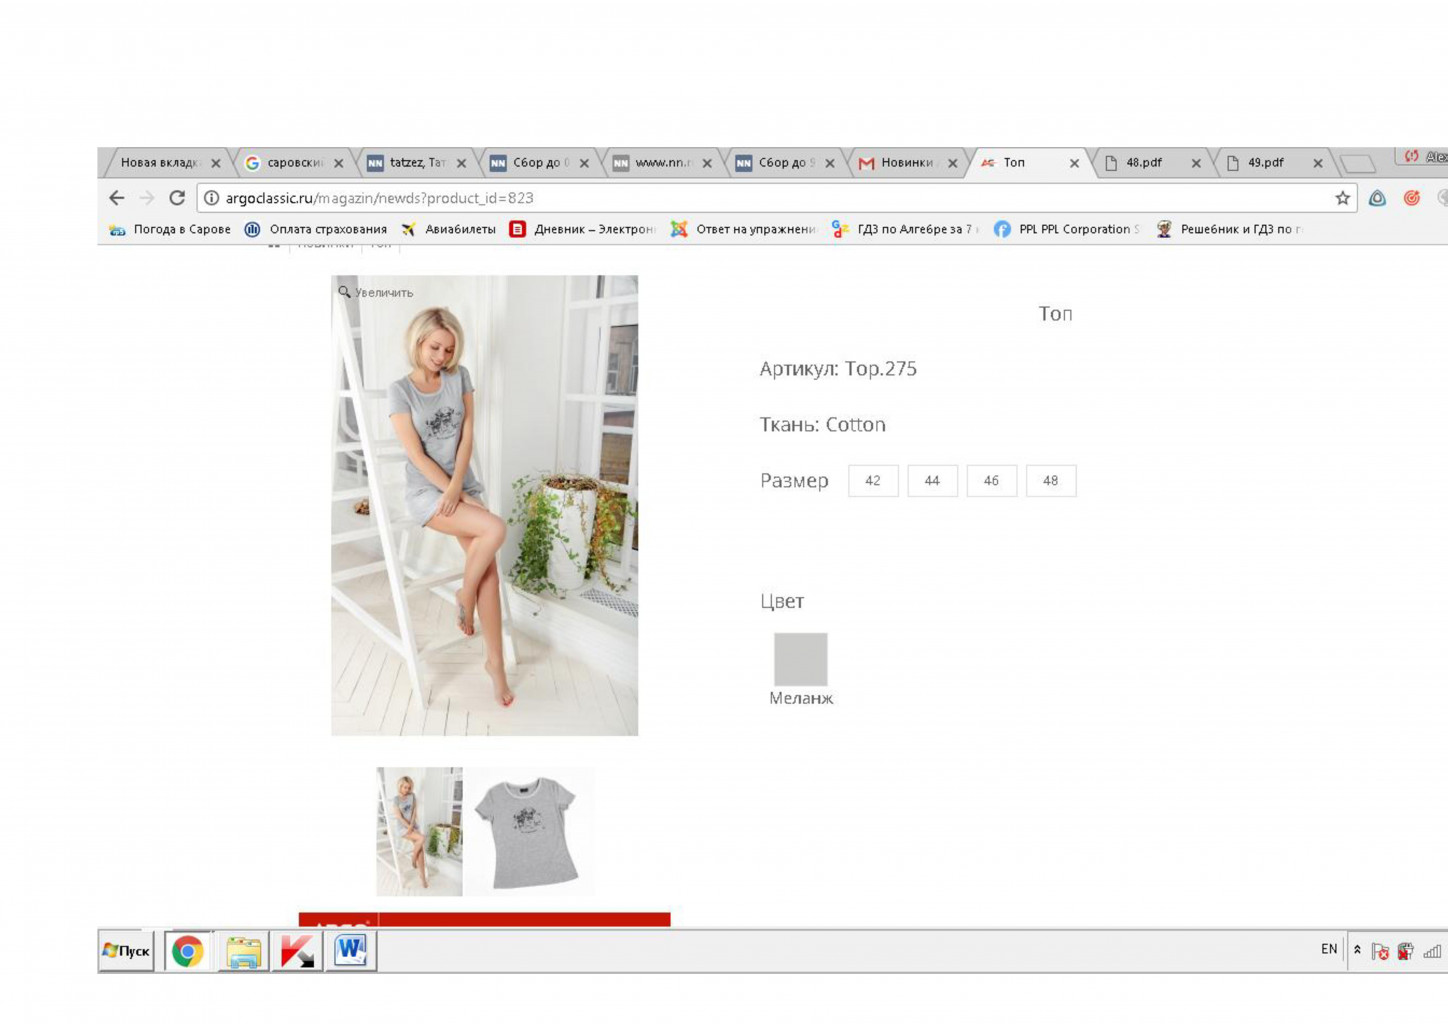Open Microsoft Word from the taskbar

(x=351, y=951)
